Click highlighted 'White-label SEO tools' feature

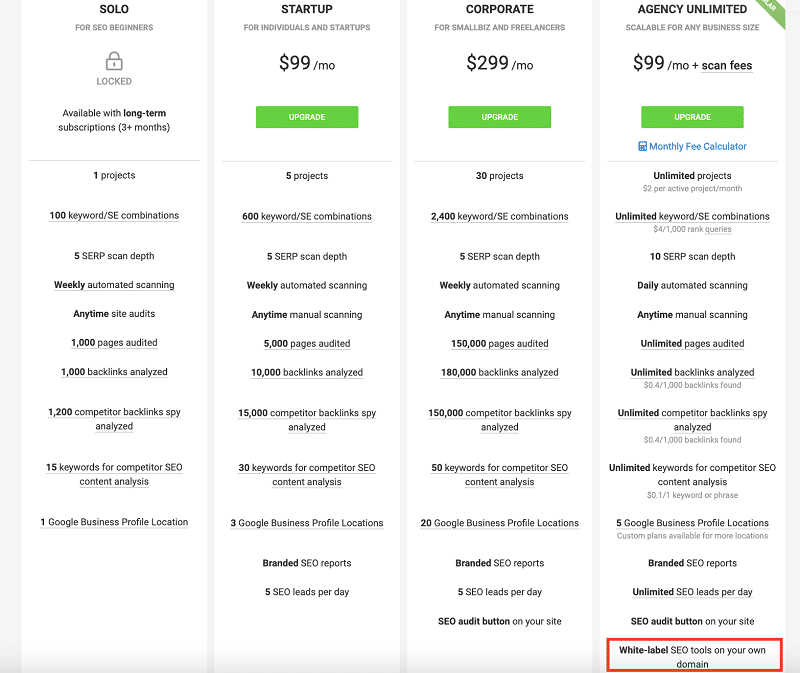[x=694, y=655]
